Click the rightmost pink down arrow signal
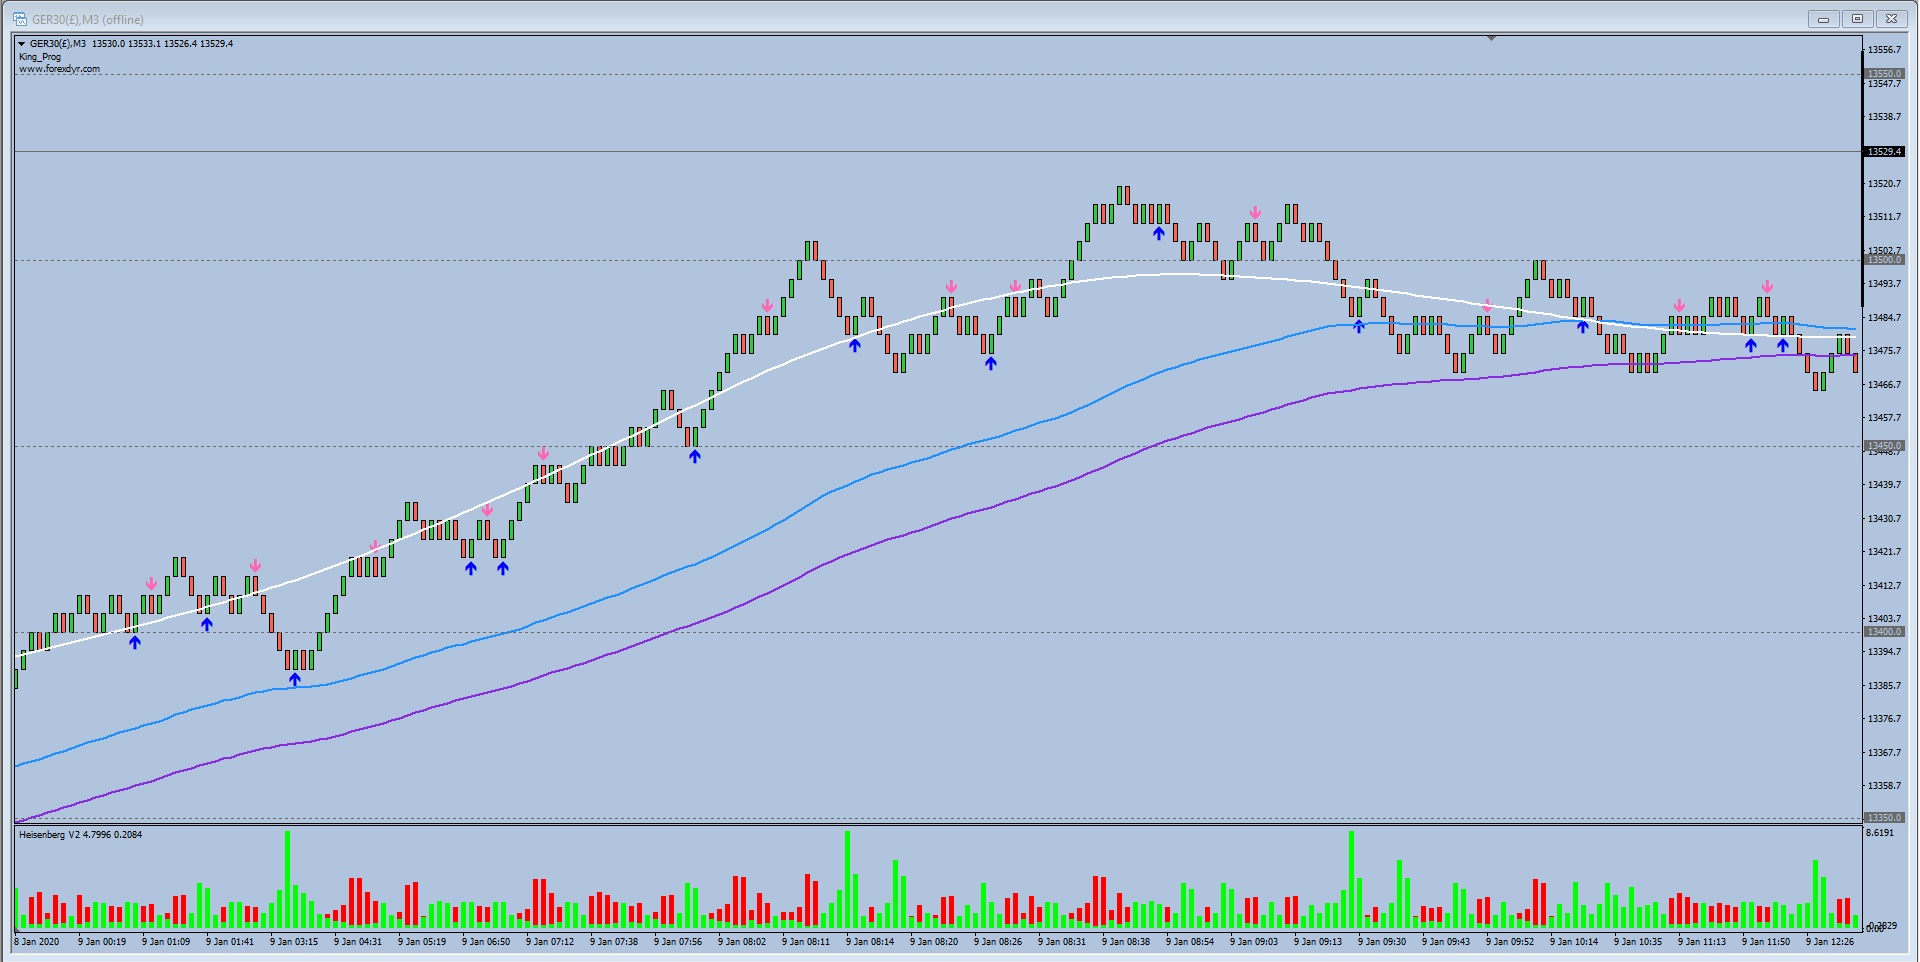The width and height of the screenshot is (1920, 962). (1767, 287)
